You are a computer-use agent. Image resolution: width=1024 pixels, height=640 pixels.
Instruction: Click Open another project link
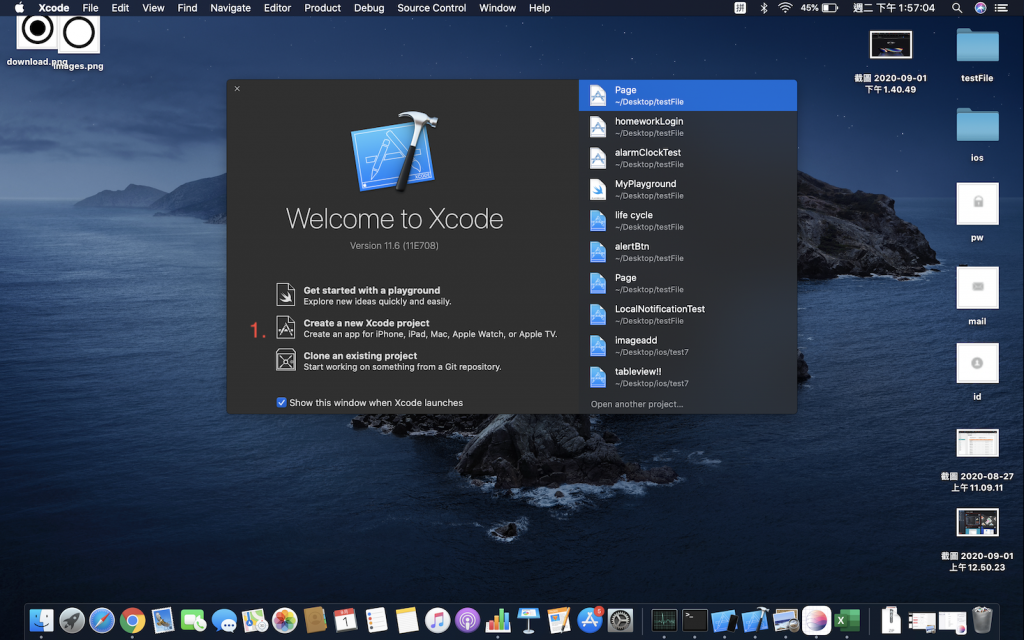pyautogui.click(x=637, y=404)
